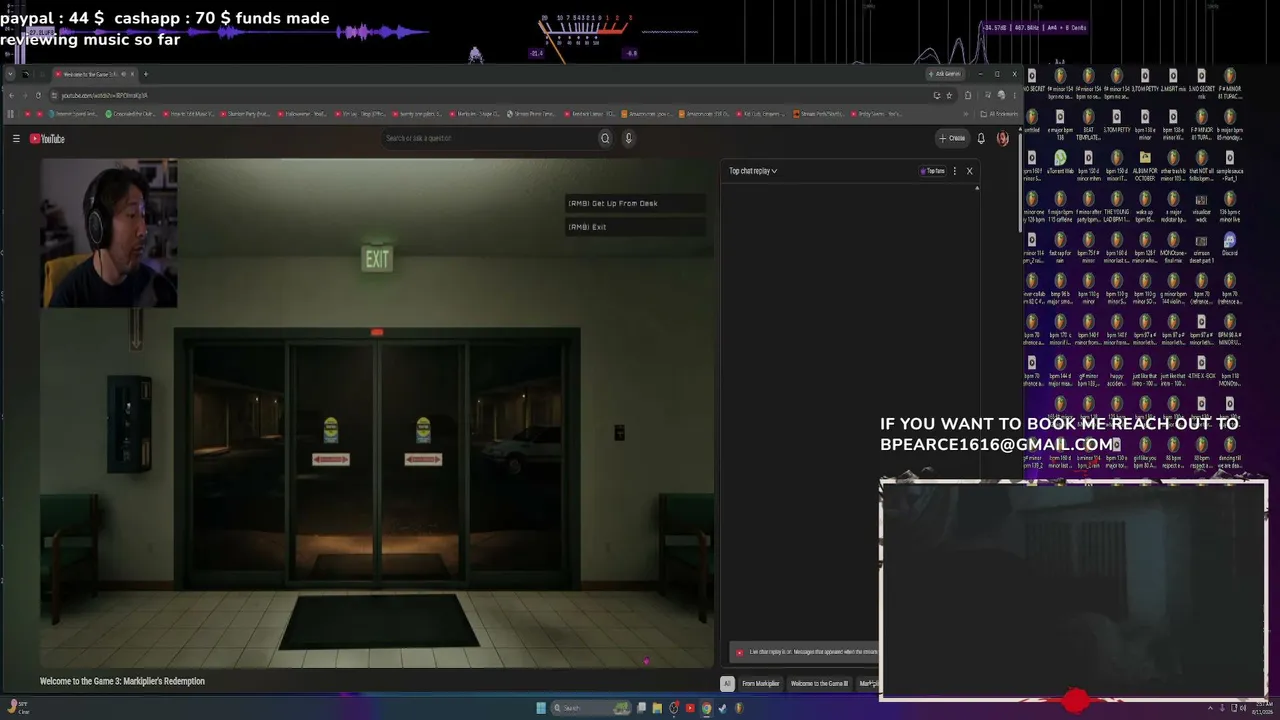Open uTorrent Web desktop shortcut

pyautogui.click(x=1060, y=164)
